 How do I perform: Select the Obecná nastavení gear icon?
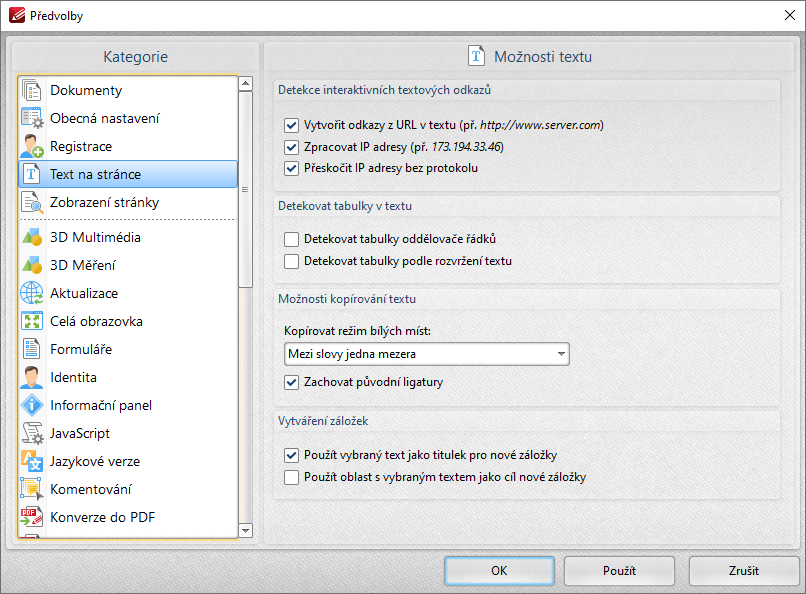coord(32,118)
